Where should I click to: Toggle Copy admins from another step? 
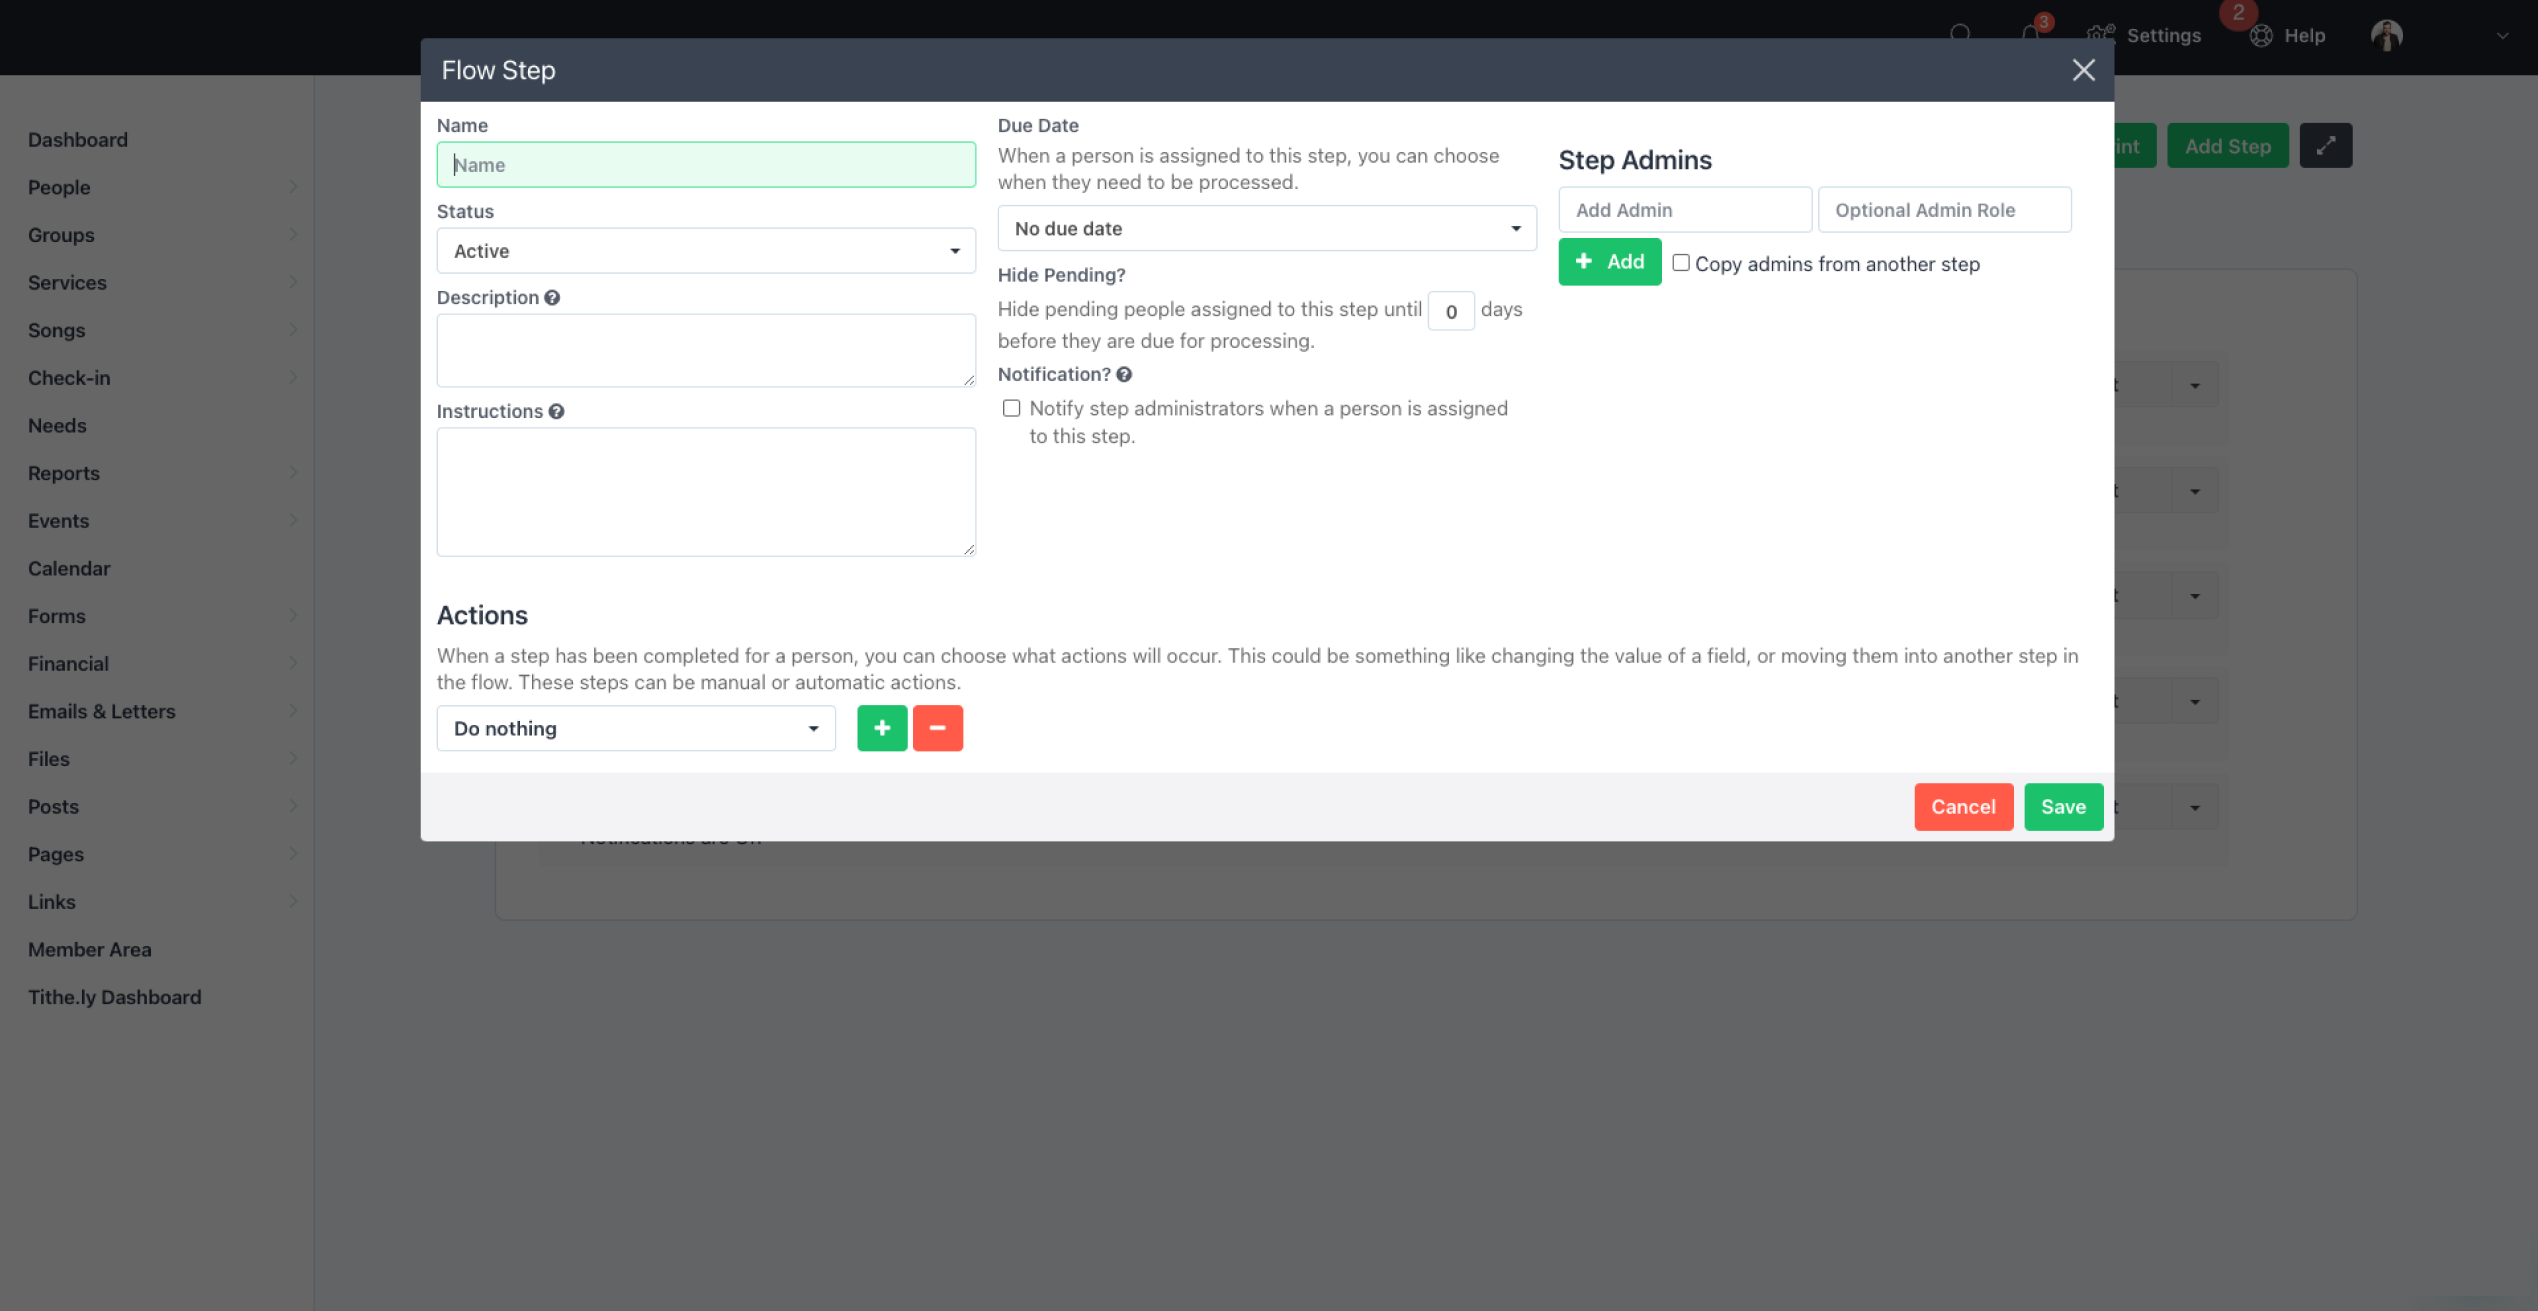coord(1681,263)
